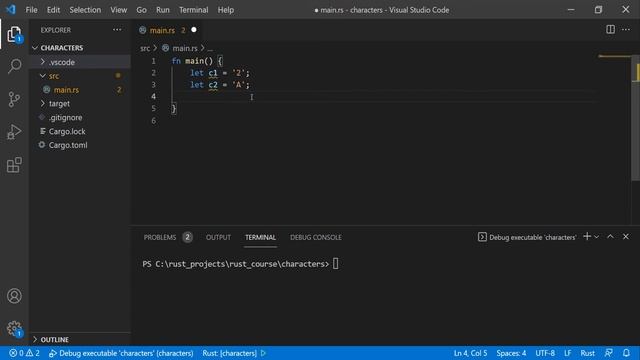Screen dimensions: 640x360
Task: Click into the terminal prompt line
Action: tap(240, 264)
